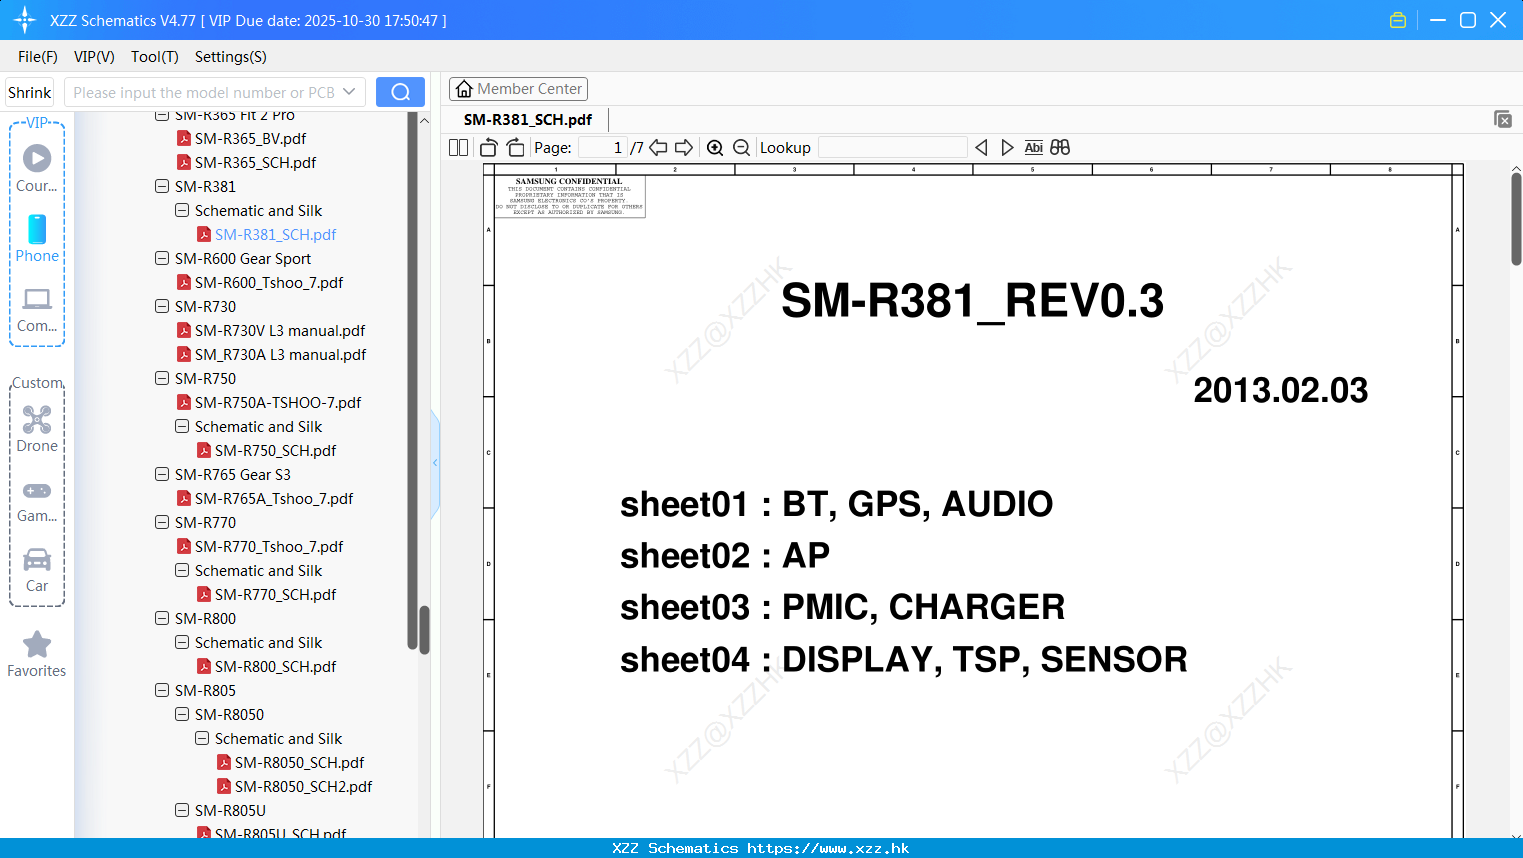Toggle two-page layout view icon
The width and height of the screenshot is (1523, 858).
458,147
